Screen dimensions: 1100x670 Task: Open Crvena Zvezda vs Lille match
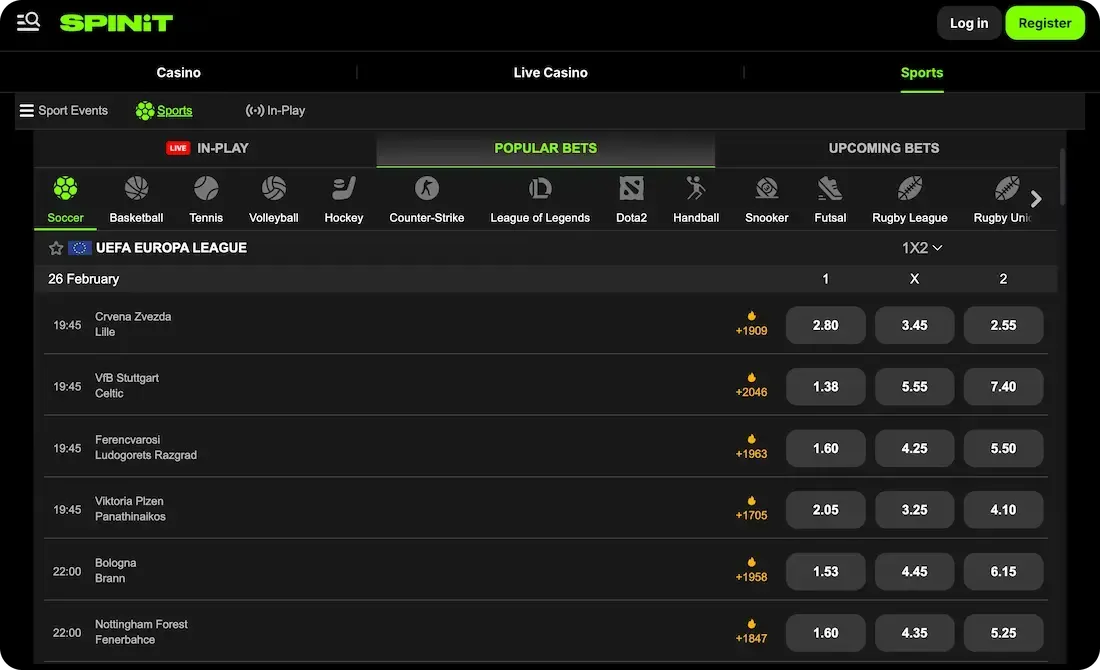[x=133, y=324]
